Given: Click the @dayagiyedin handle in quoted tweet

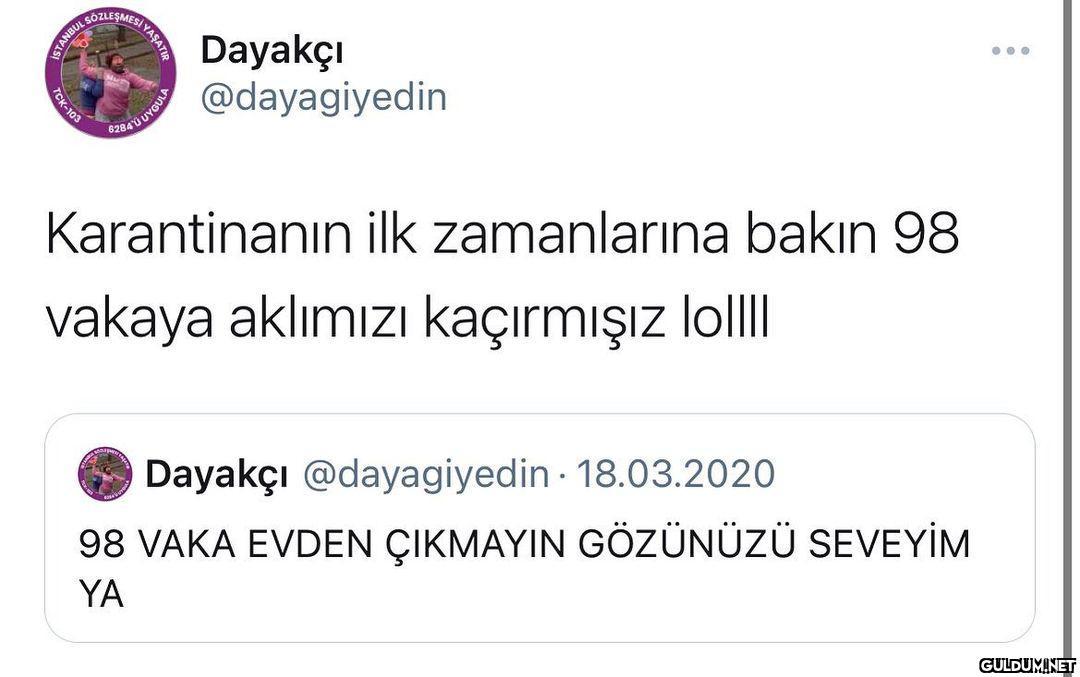Looking at the screenshot, I should coord(426,475).
